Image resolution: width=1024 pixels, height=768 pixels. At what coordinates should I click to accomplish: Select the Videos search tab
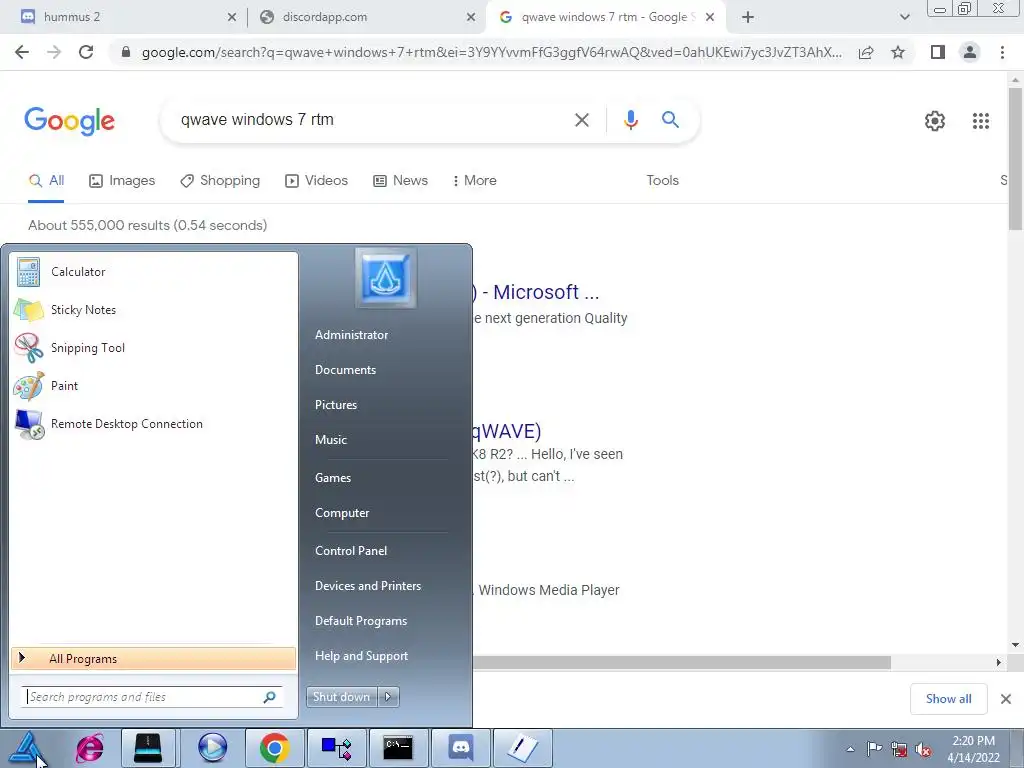tap(317, 181)
